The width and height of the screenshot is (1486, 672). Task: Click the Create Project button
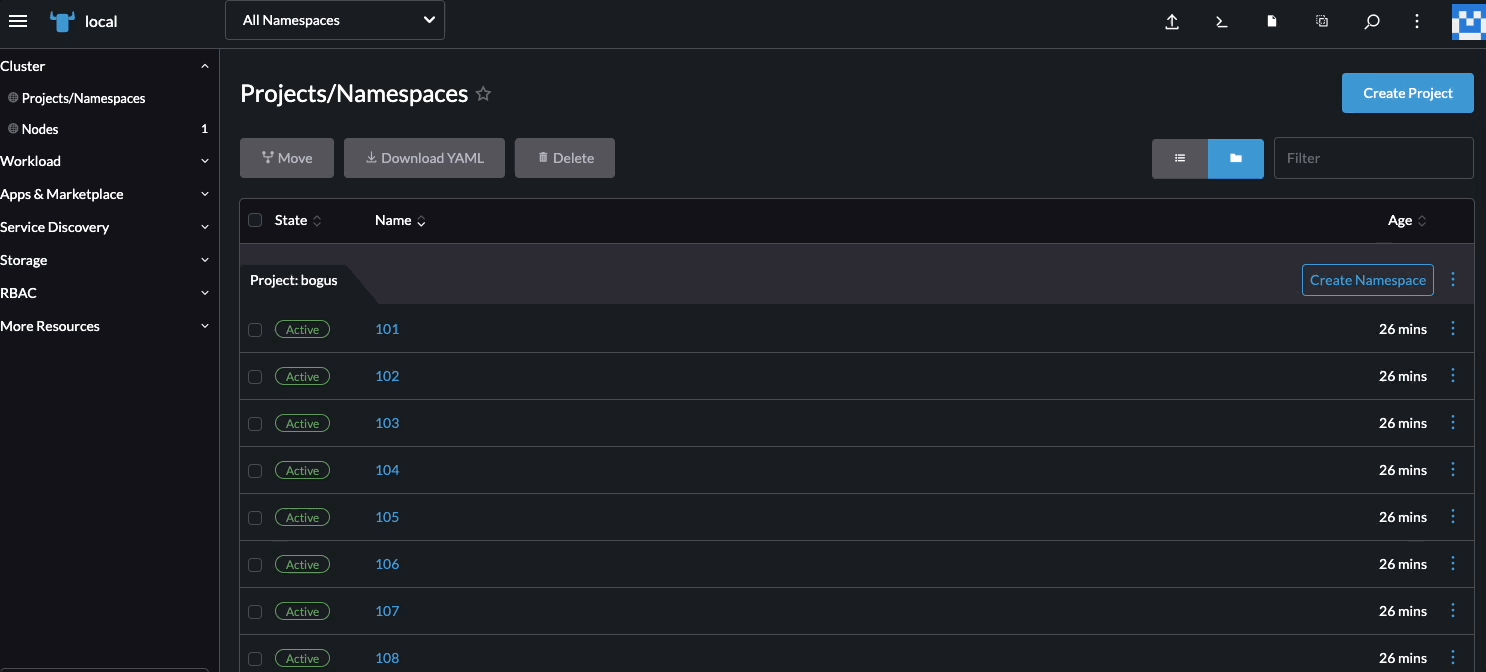(x=1407, y=92)
